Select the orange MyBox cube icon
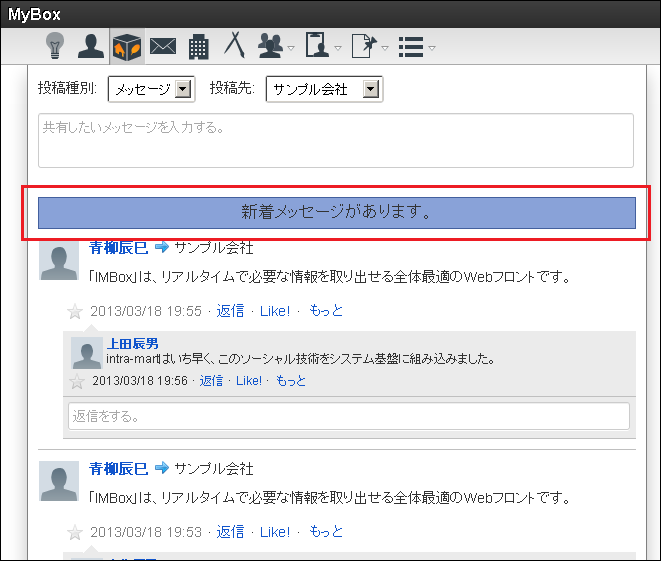 [127, 46]
